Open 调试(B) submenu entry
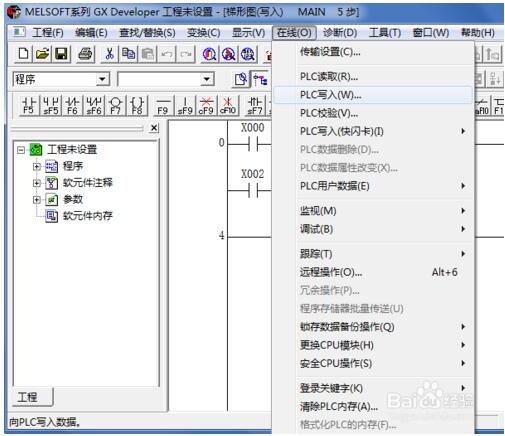 point(373,229)
